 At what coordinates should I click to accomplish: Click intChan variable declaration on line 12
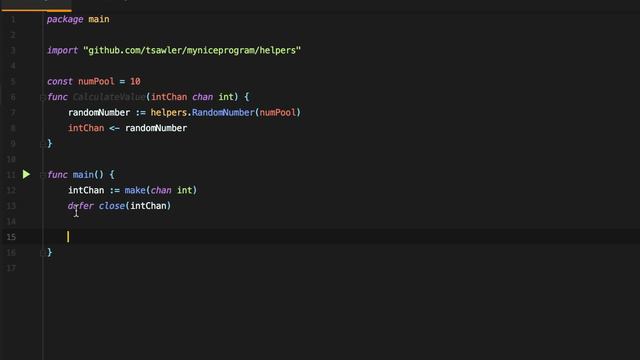[x=86, y=190]
